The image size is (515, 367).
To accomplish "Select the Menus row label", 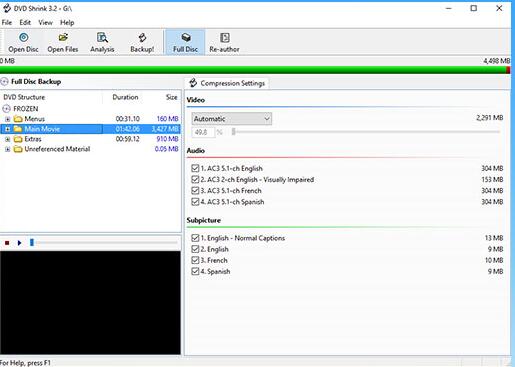I will point(35,119).
